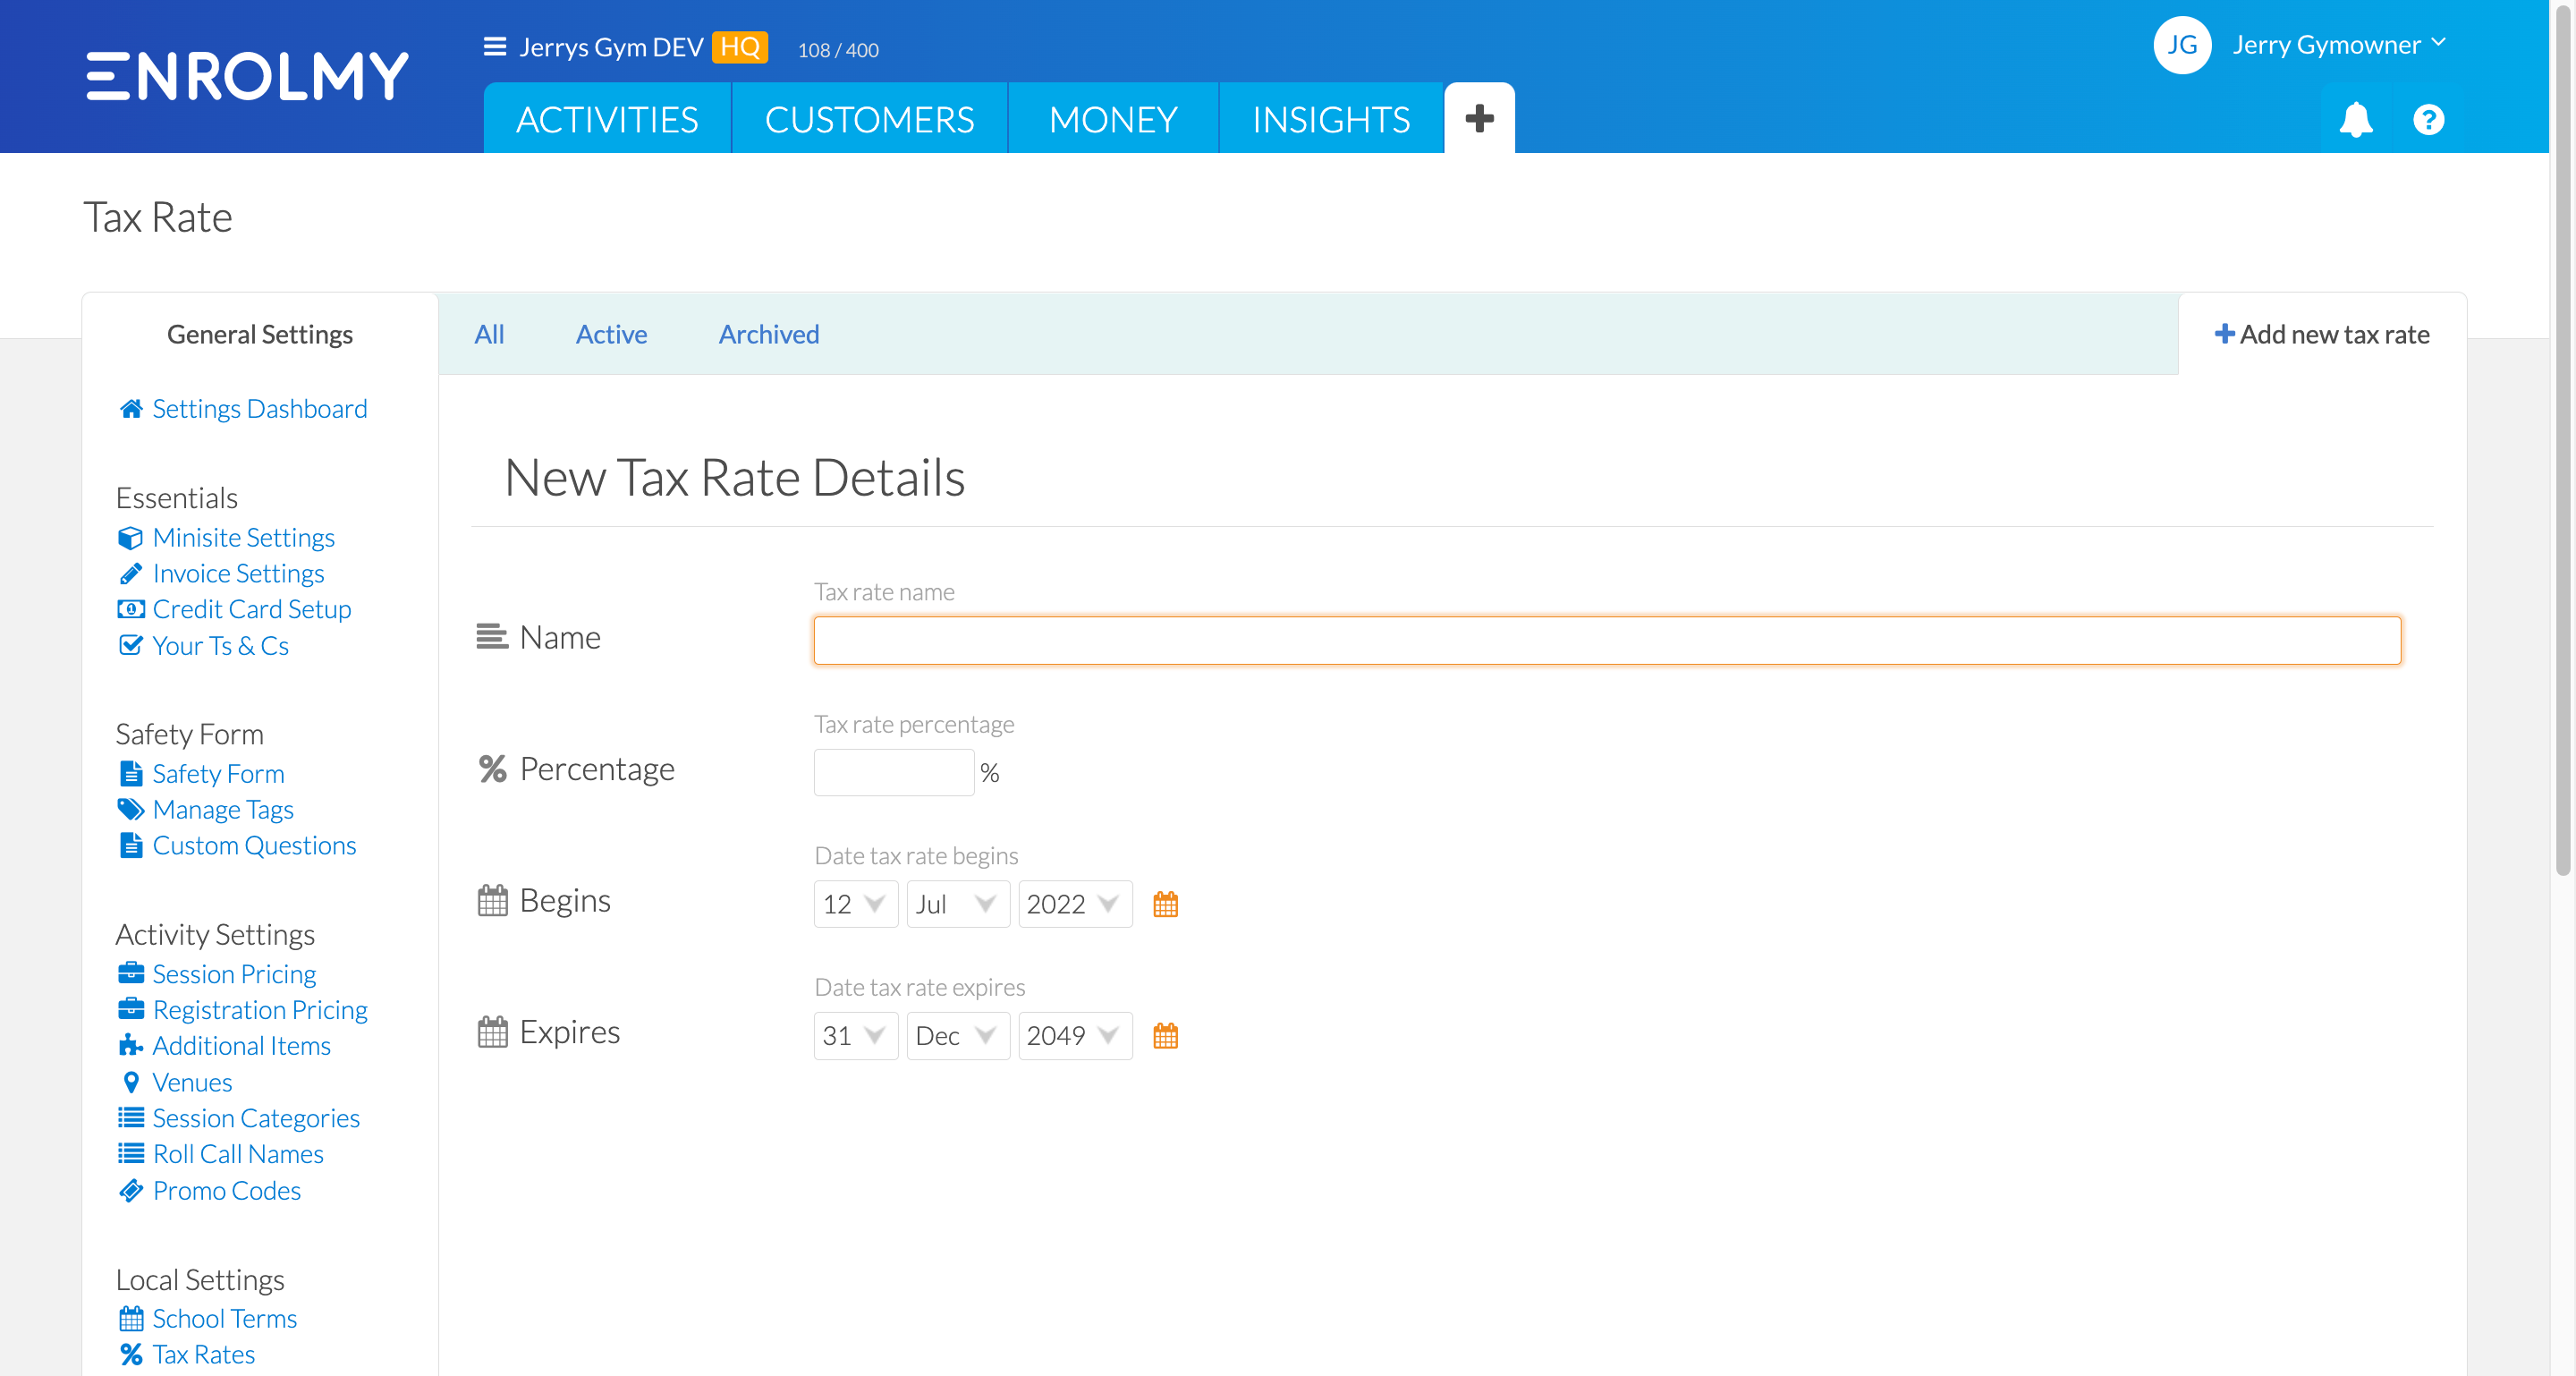Viewport: 2576px width, 1376px height.
Task: Open calendar picker for Begins date
Action: (x=1165, y=904)
